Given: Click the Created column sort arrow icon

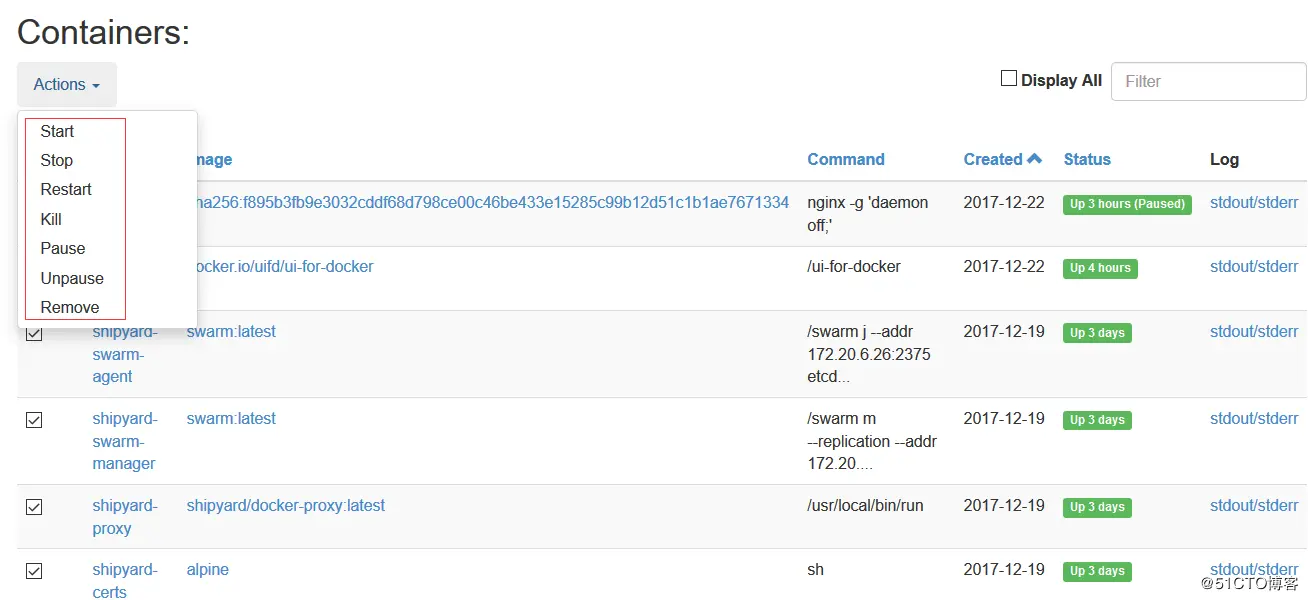Looking at the screenshot, I should pos(1034,159).
